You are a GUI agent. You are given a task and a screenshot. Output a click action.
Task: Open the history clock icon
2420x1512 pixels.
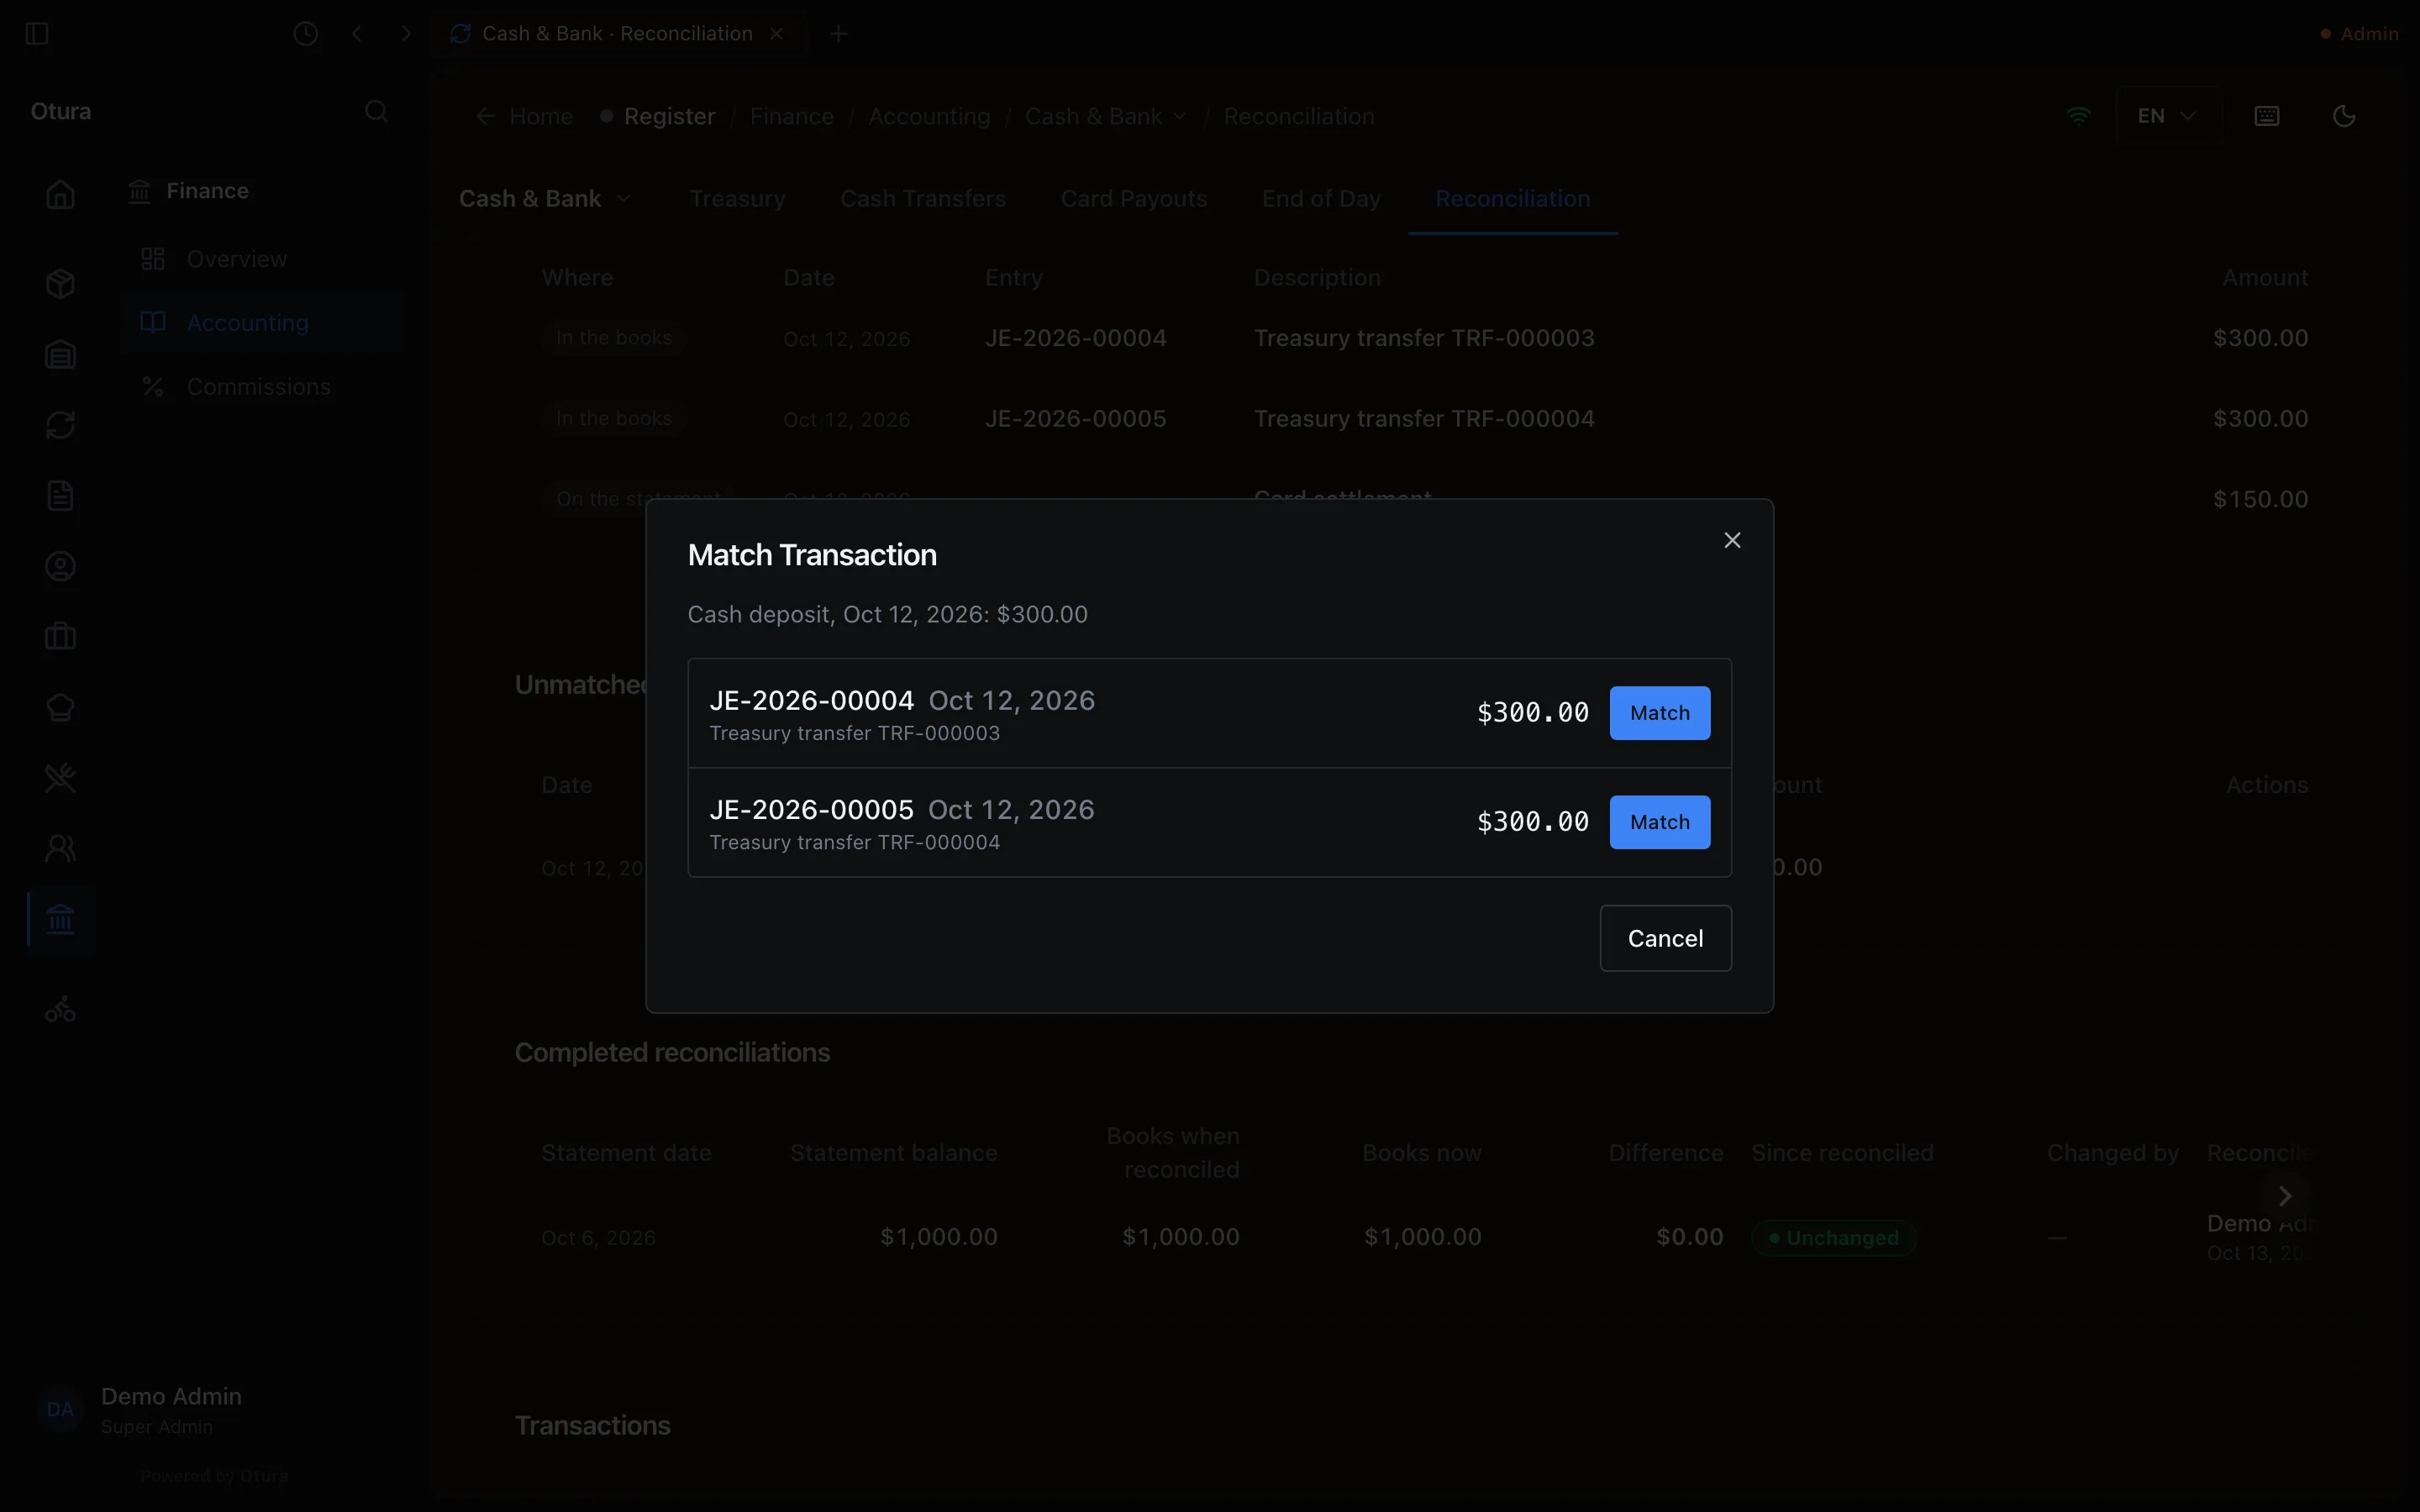[306, 34]
